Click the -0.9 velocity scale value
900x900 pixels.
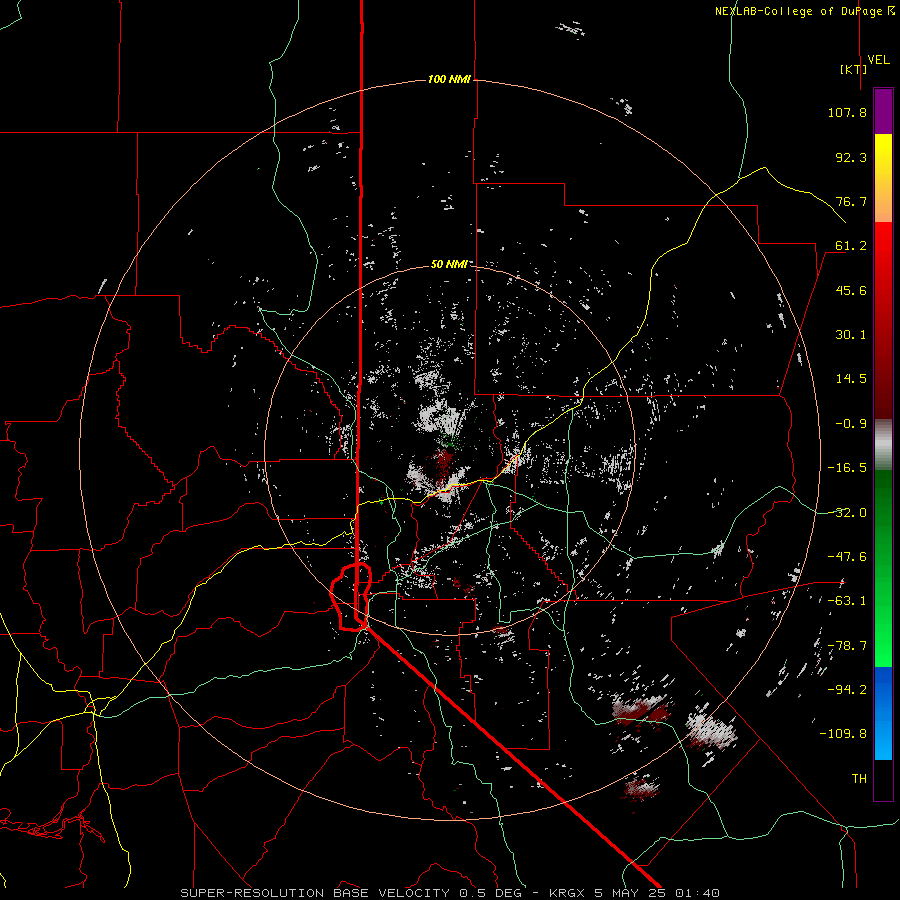tap(851, 424)
